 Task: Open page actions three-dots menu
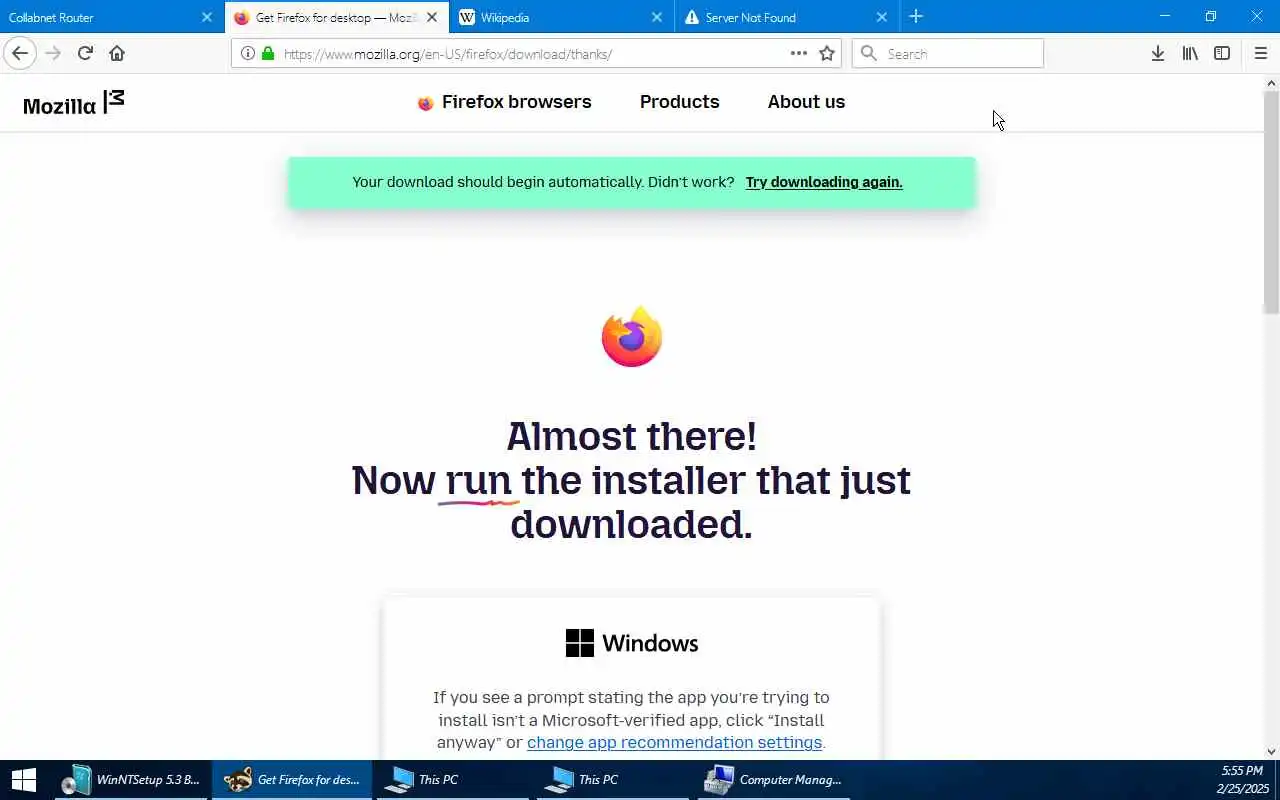tap(798, 53)
